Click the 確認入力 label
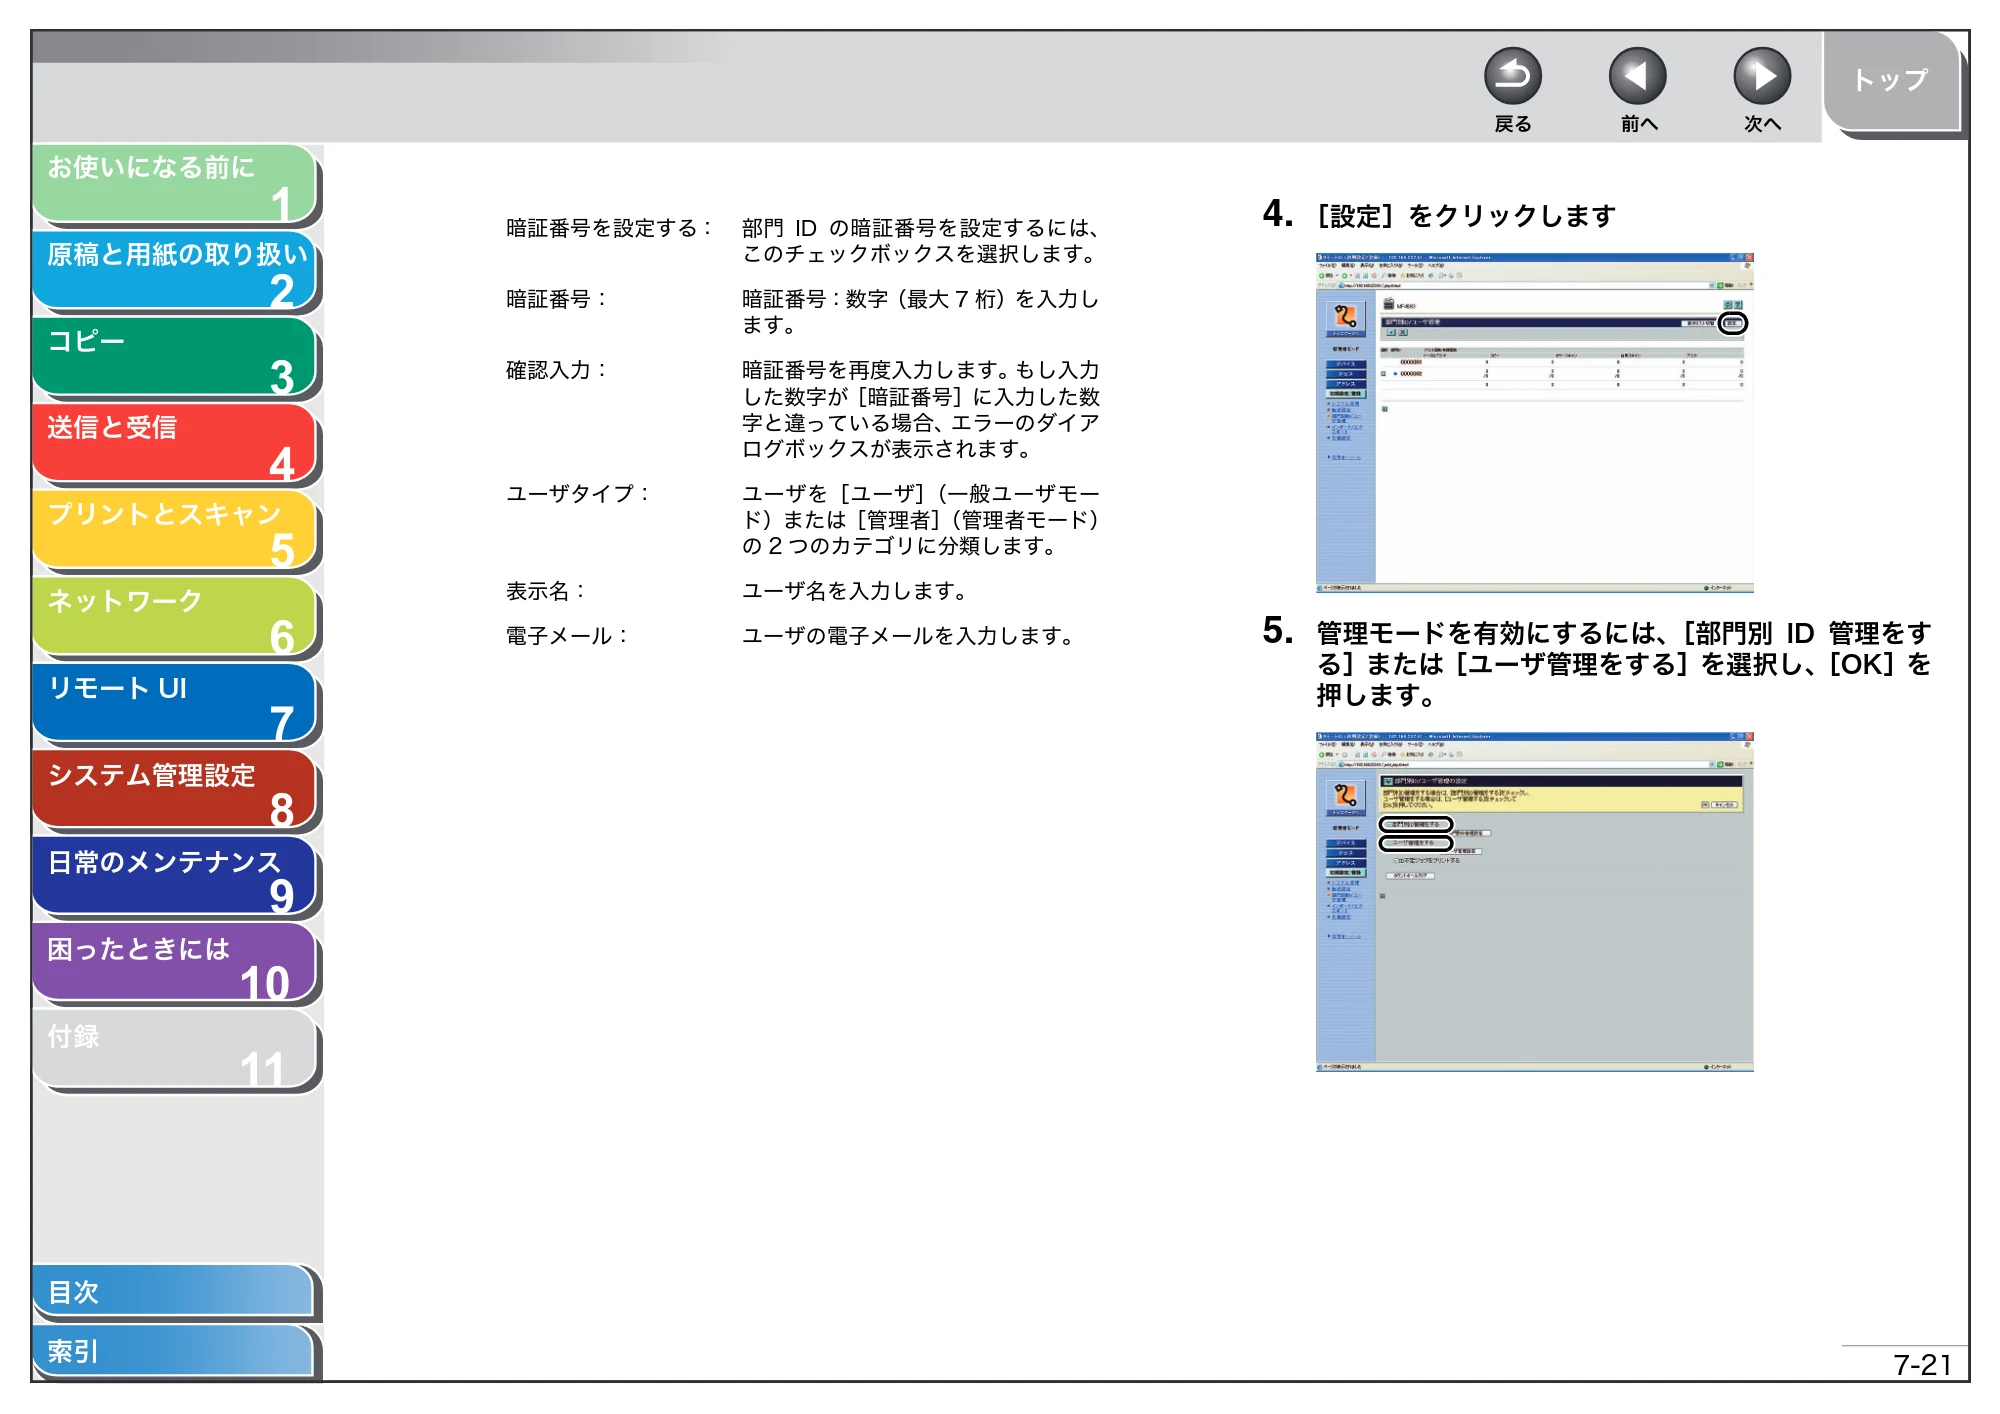This screenshot has height=1414, width=2000. (x=556, y=371)
